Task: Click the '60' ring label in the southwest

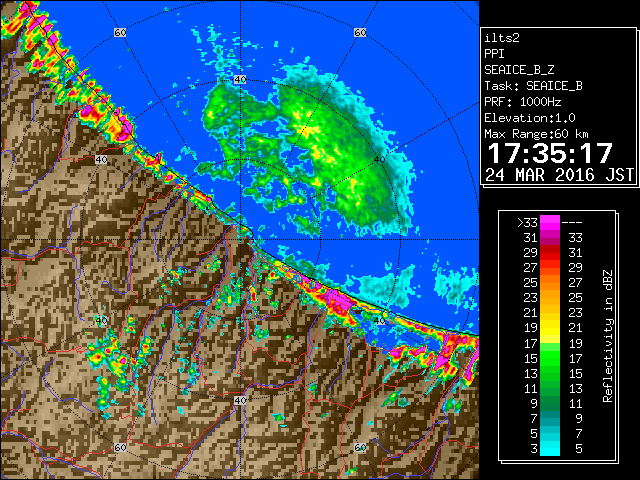Action: [x=120, y=448]
